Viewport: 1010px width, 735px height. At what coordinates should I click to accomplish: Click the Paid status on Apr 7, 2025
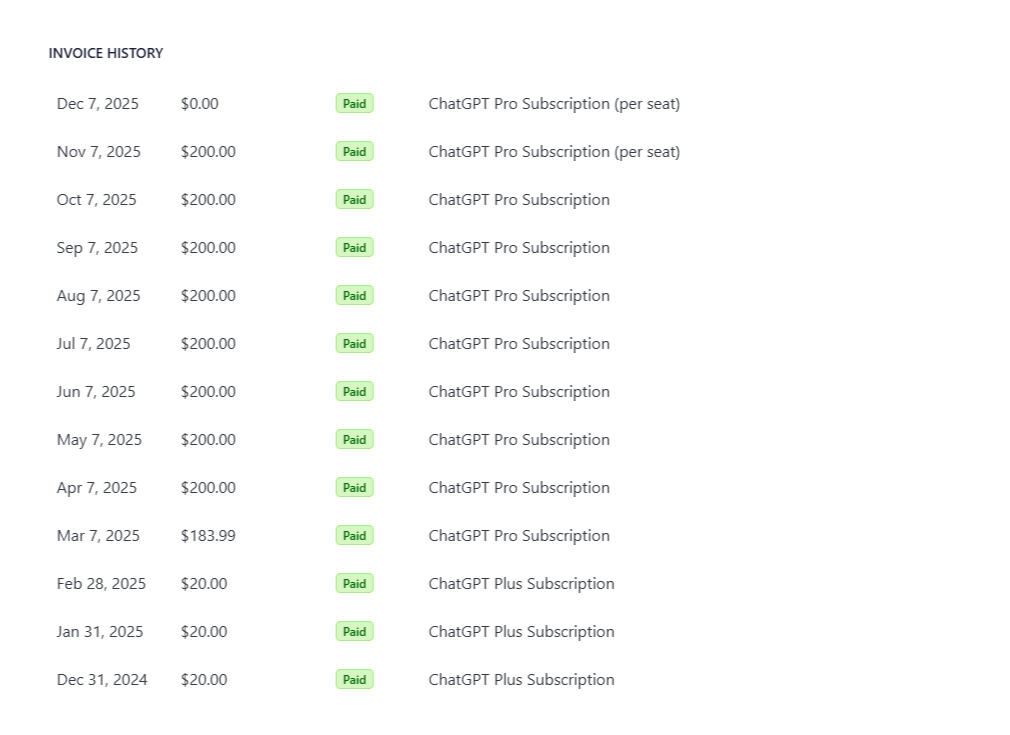[354, 488]
